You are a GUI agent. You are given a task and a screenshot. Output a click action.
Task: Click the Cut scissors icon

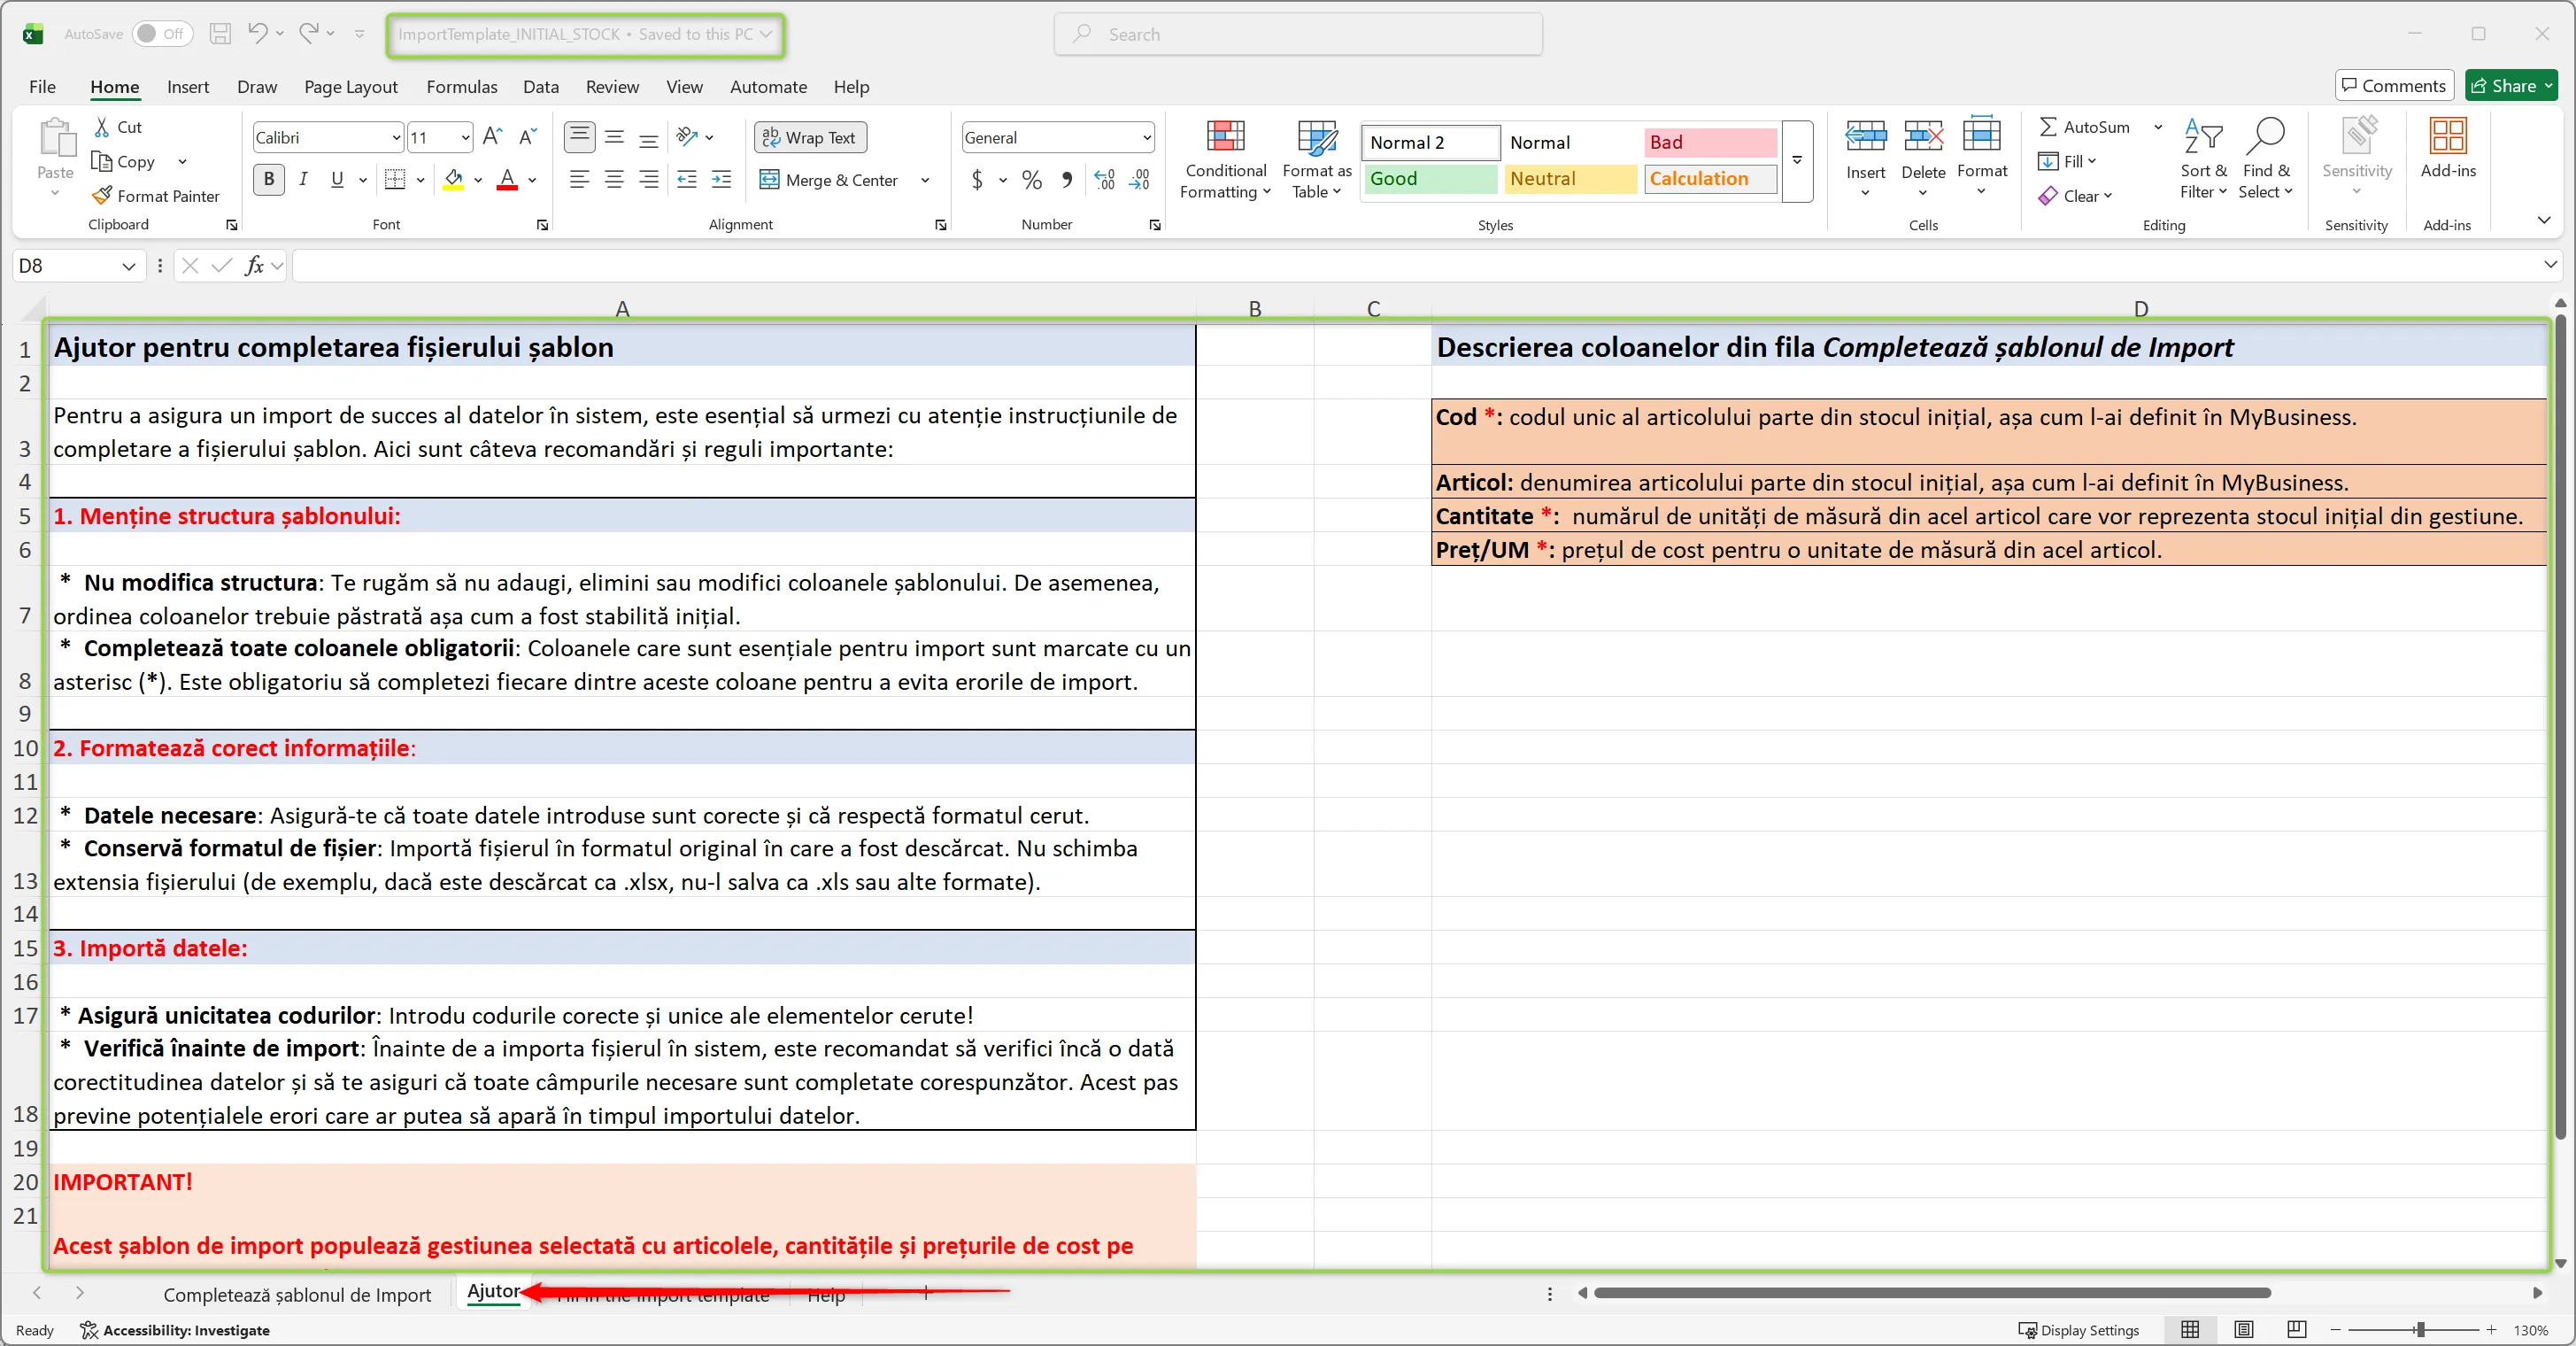101,127
